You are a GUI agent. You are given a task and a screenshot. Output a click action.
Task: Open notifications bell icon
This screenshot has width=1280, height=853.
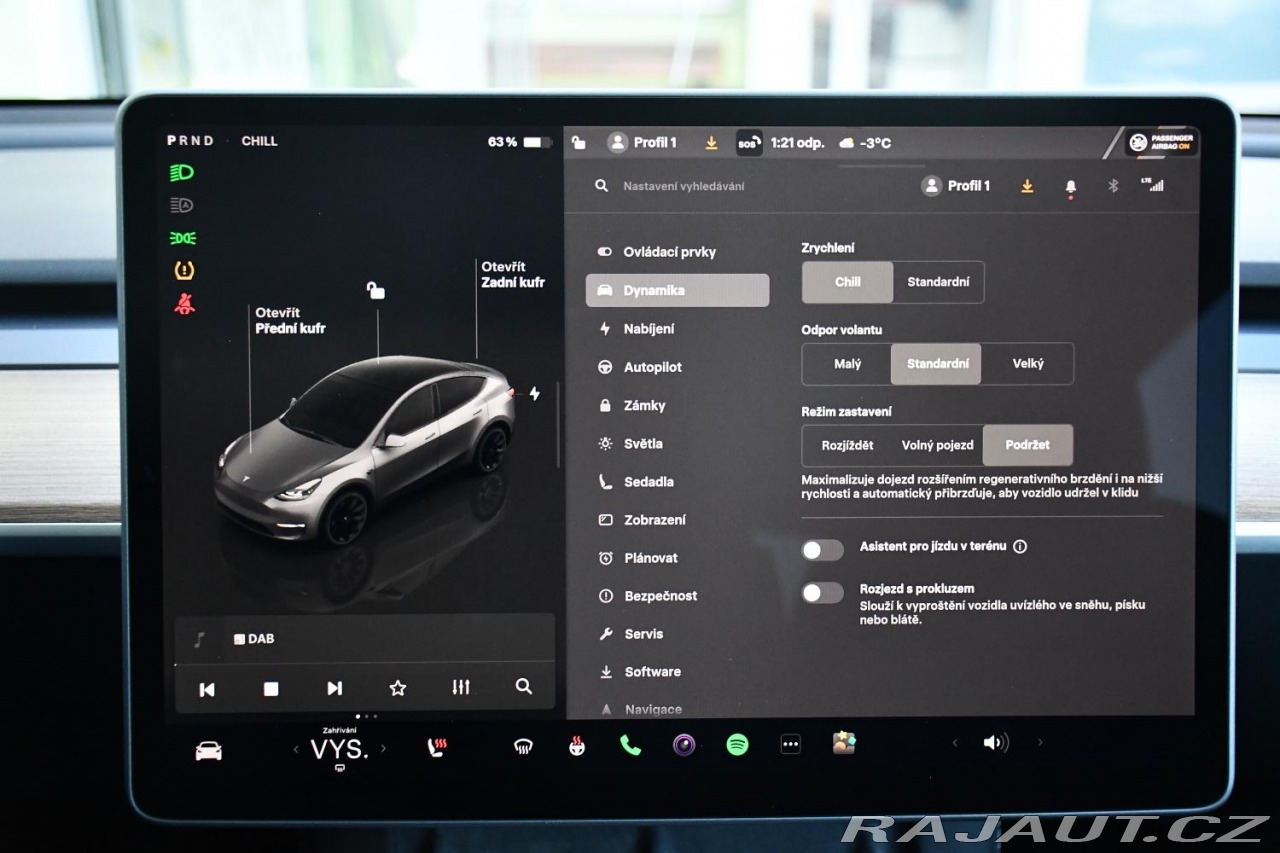(x=1071, y=186)
